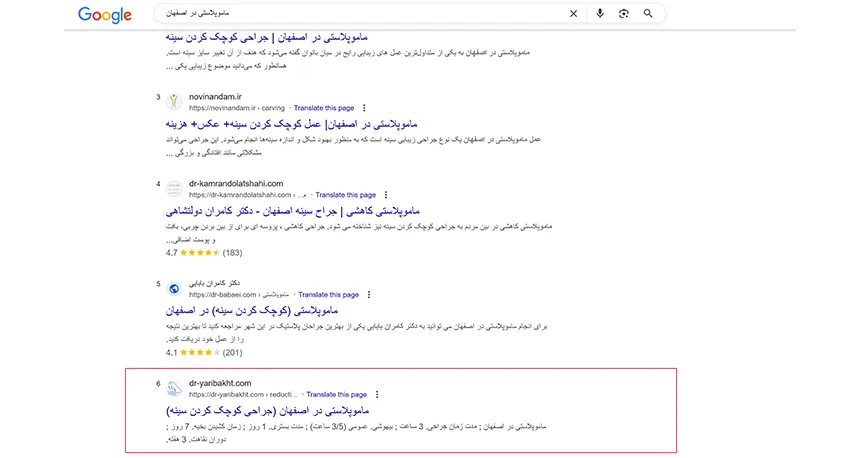
Task: Click dr-yaribakht.com site favicon
Action: (x=174, y=388)
